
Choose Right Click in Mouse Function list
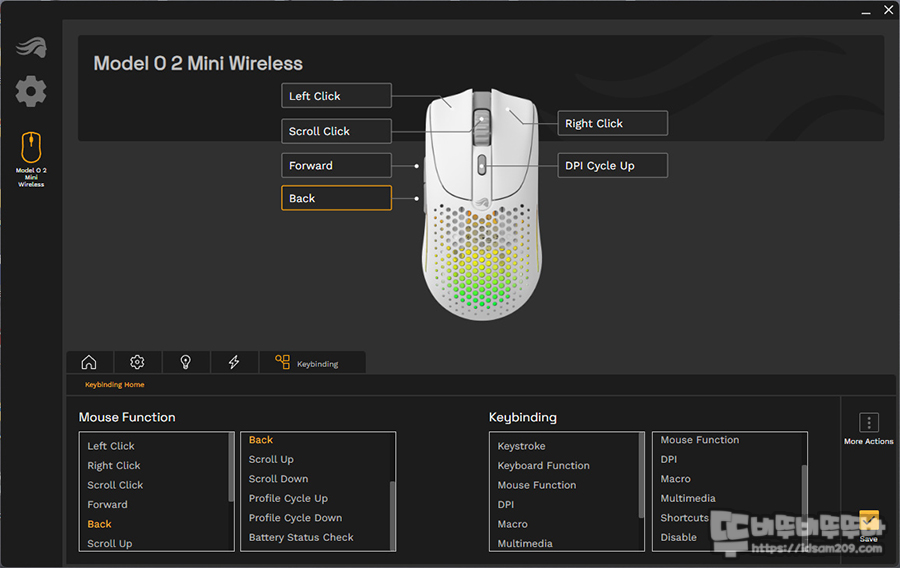(x=114, y=465)
